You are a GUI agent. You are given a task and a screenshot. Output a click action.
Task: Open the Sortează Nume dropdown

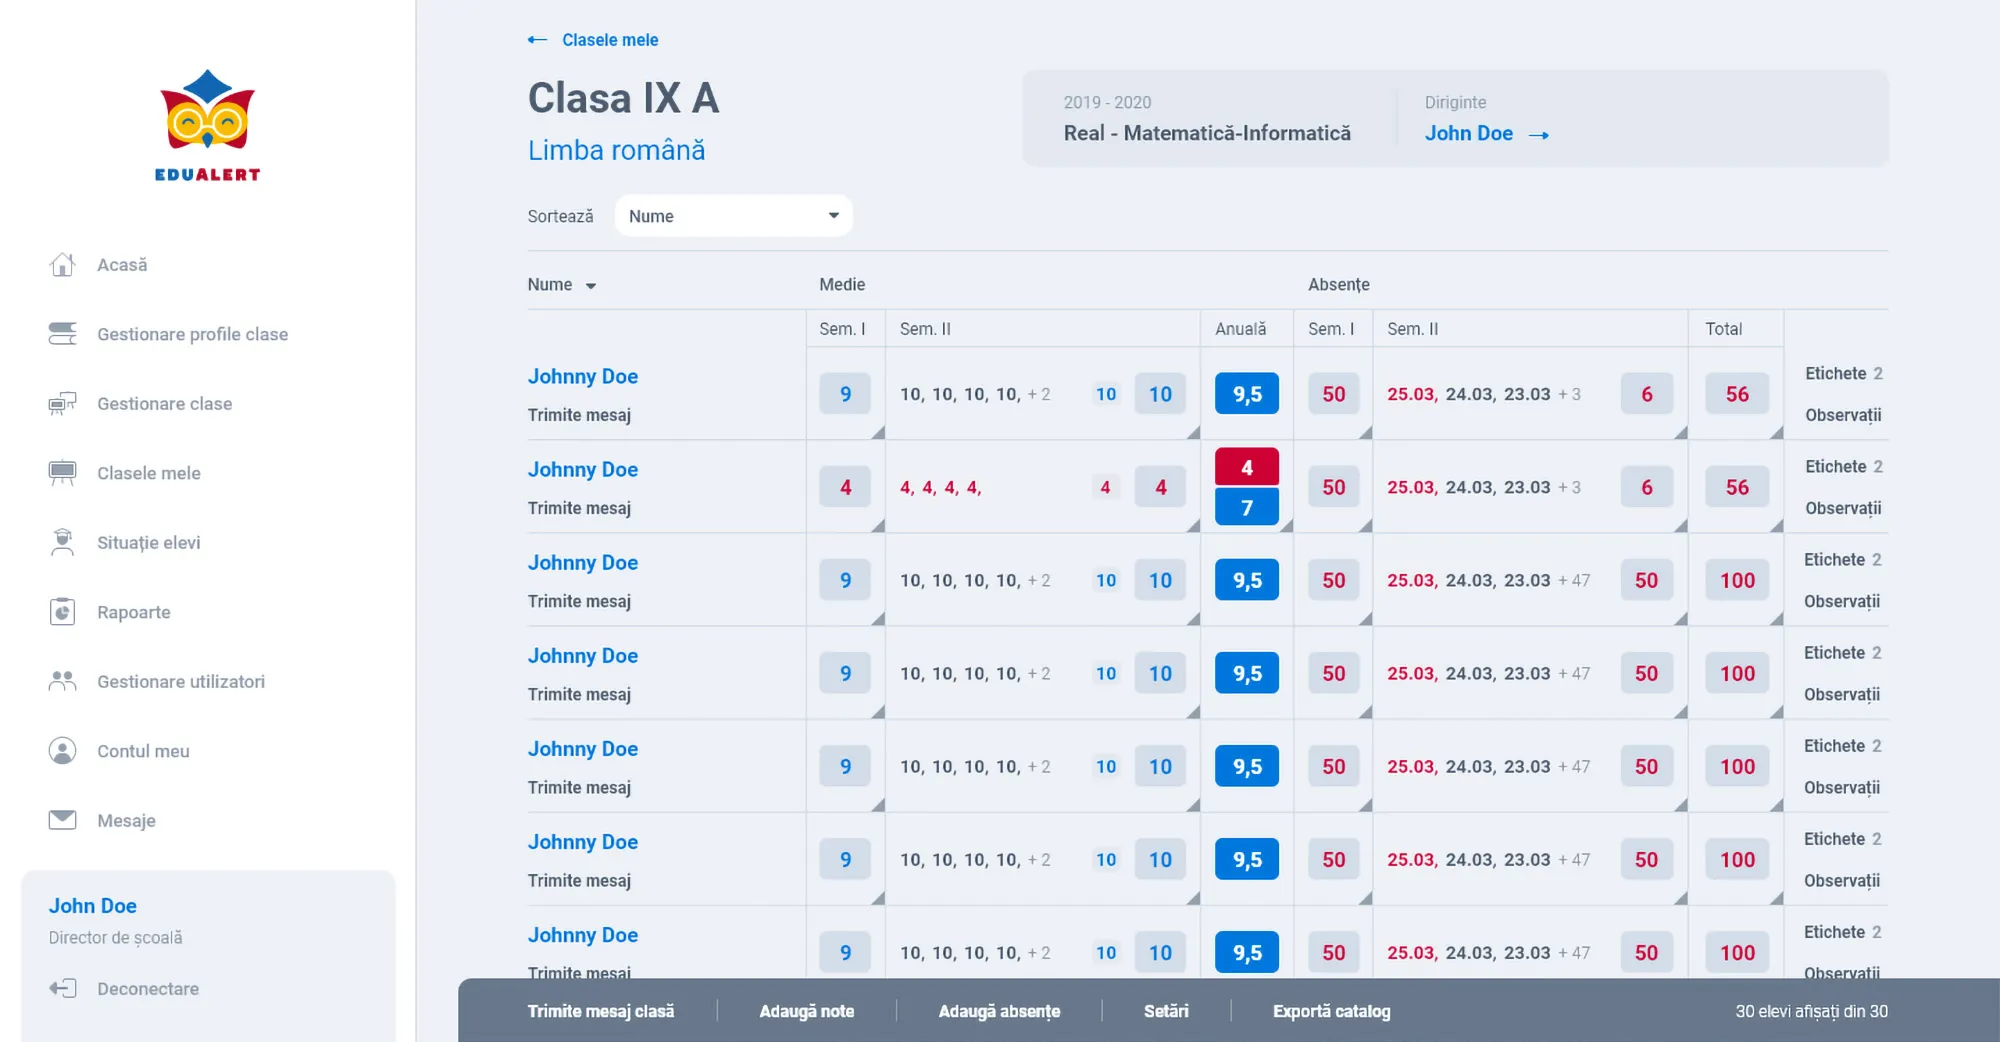[733, 216]
